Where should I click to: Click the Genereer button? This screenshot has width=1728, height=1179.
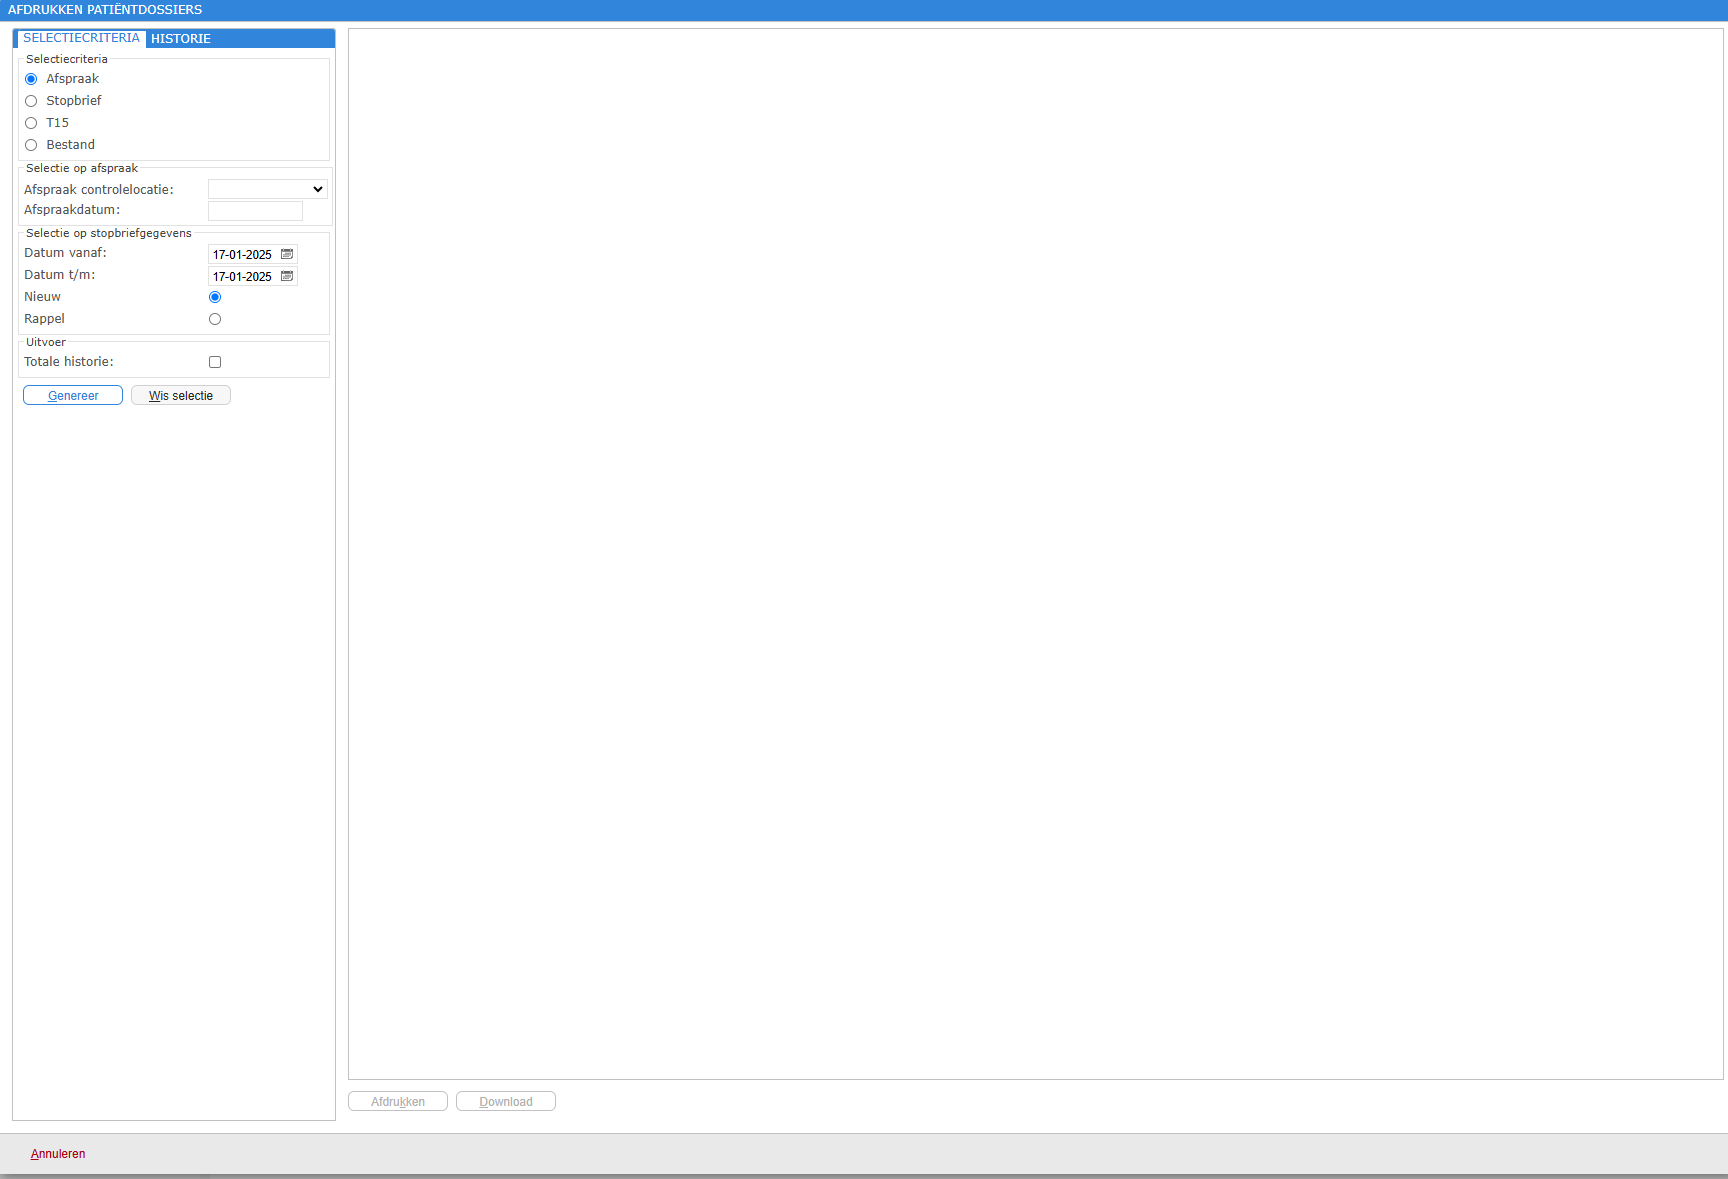click(x=73, y=395)
